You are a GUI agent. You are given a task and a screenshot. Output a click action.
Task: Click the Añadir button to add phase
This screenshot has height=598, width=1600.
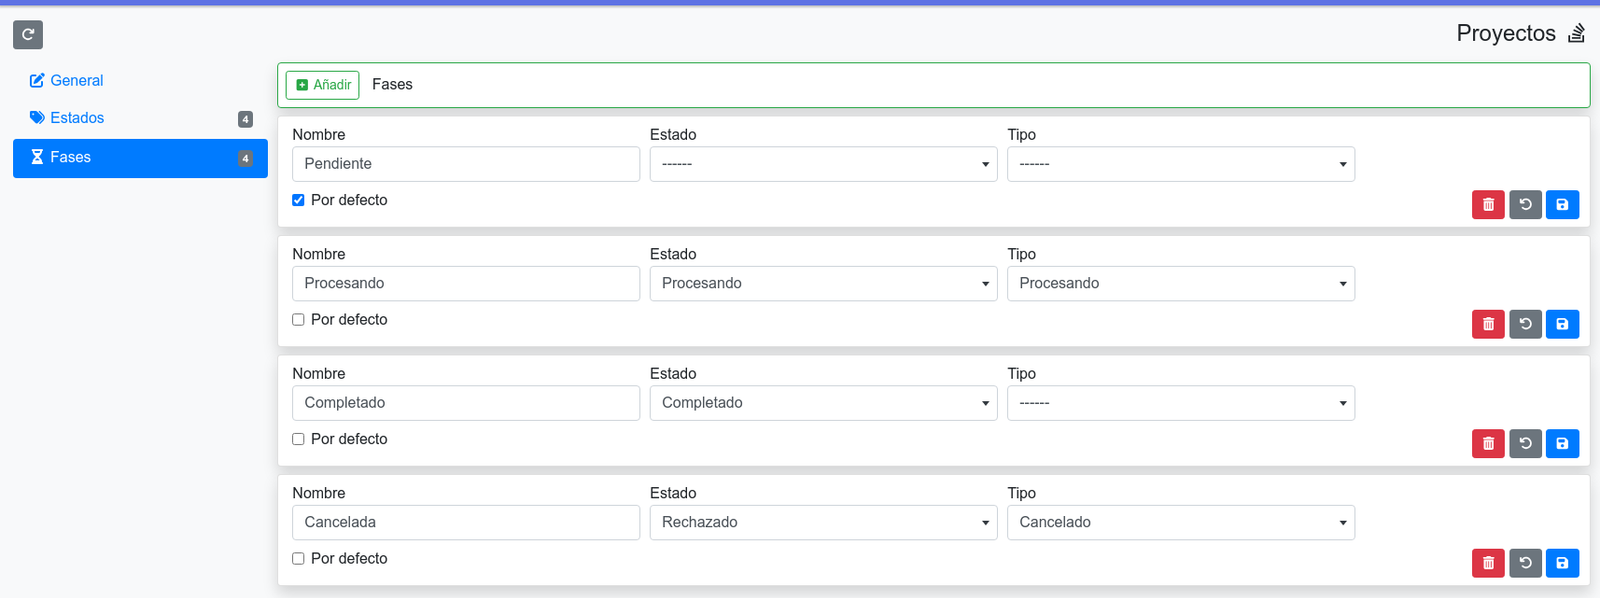[x=322, y=85]
